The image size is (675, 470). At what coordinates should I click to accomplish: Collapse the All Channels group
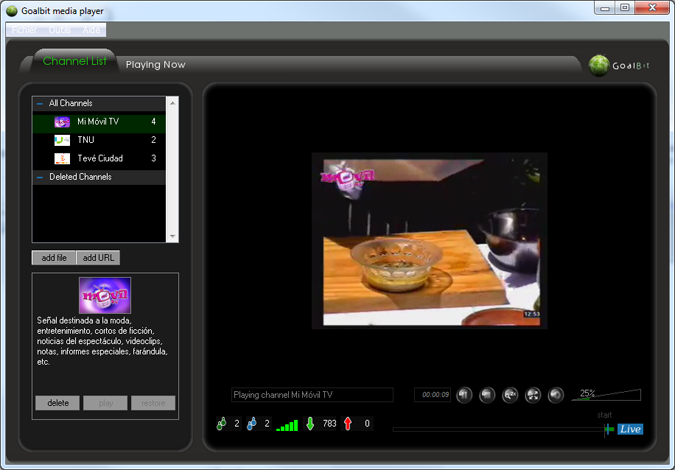[40, 103]
